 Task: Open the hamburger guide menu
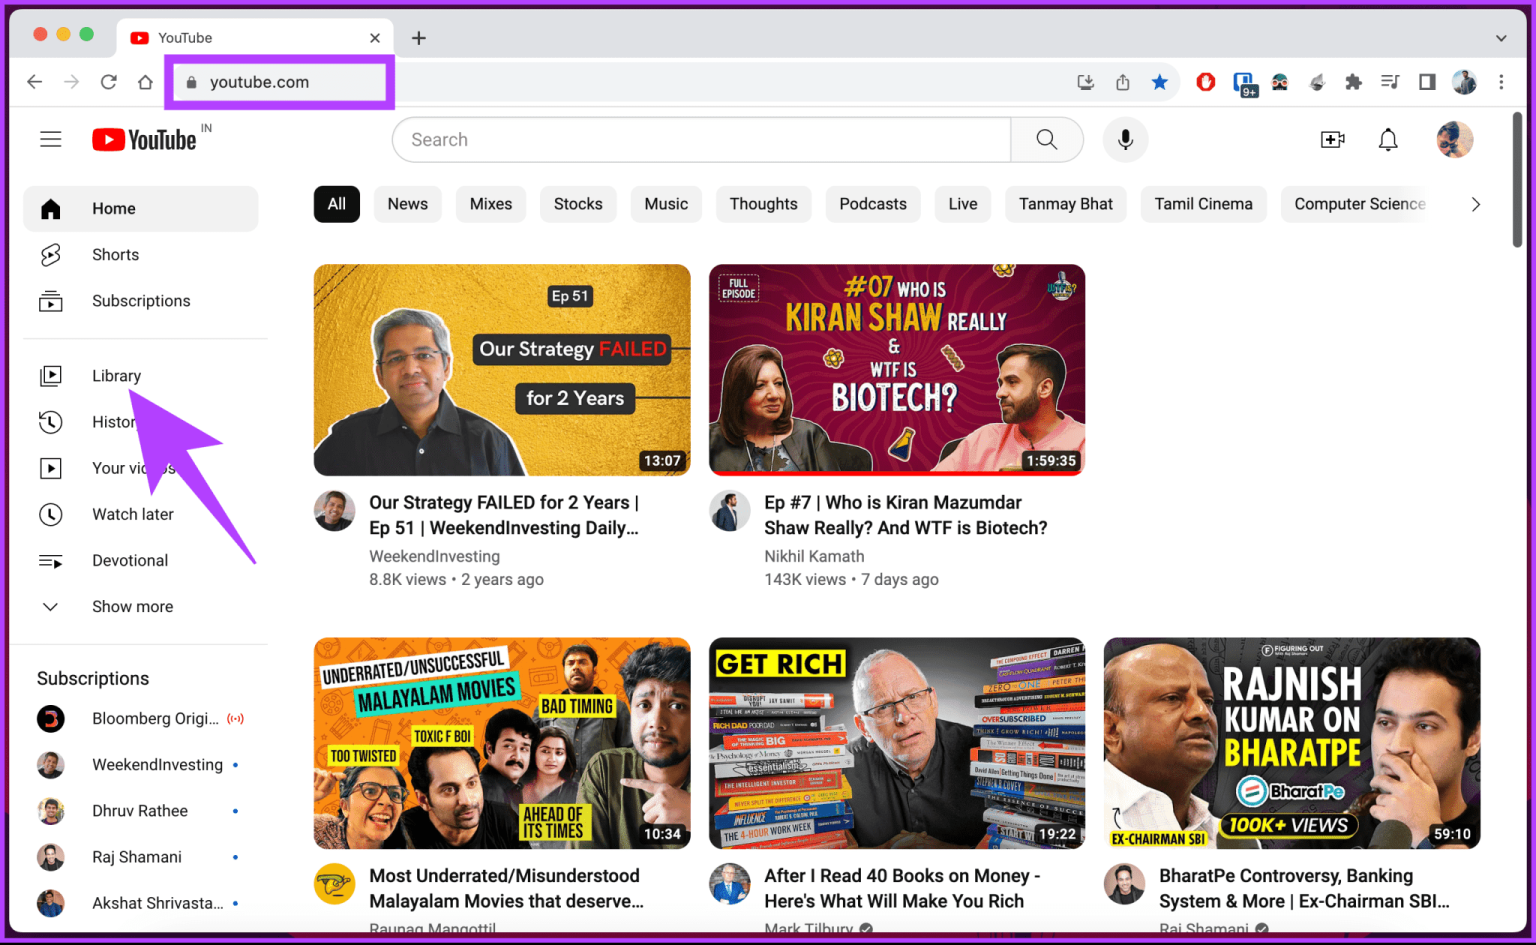[51, 140]
